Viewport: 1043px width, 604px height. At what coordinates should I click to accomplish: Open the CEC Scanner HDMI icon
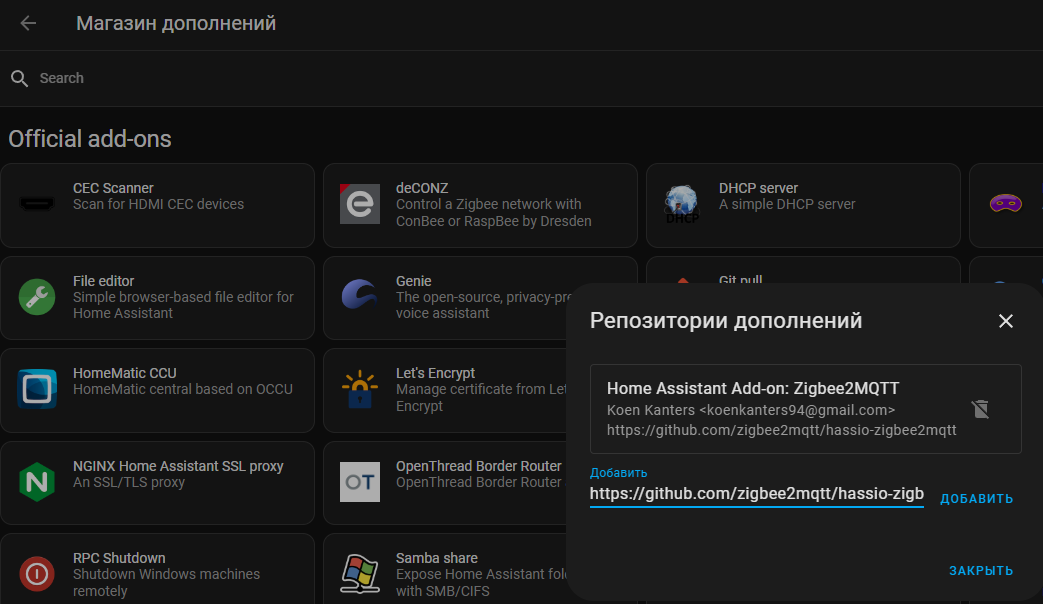point(37,204)
